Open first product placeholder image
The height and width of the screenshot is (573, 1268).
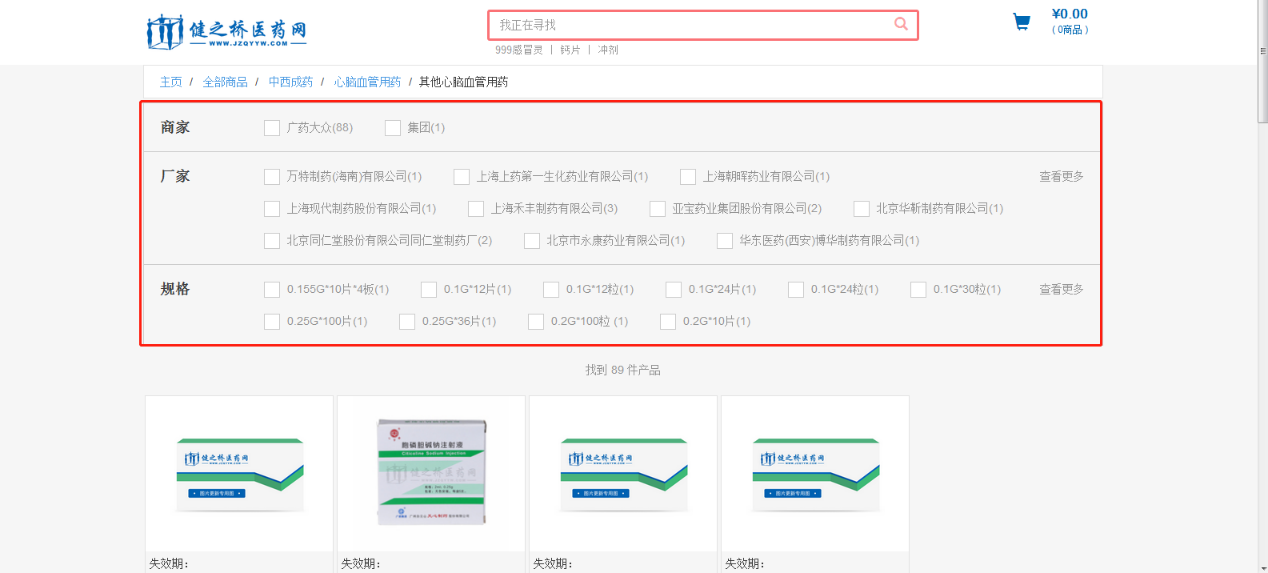pyautogui.click(x=239, y=474)
